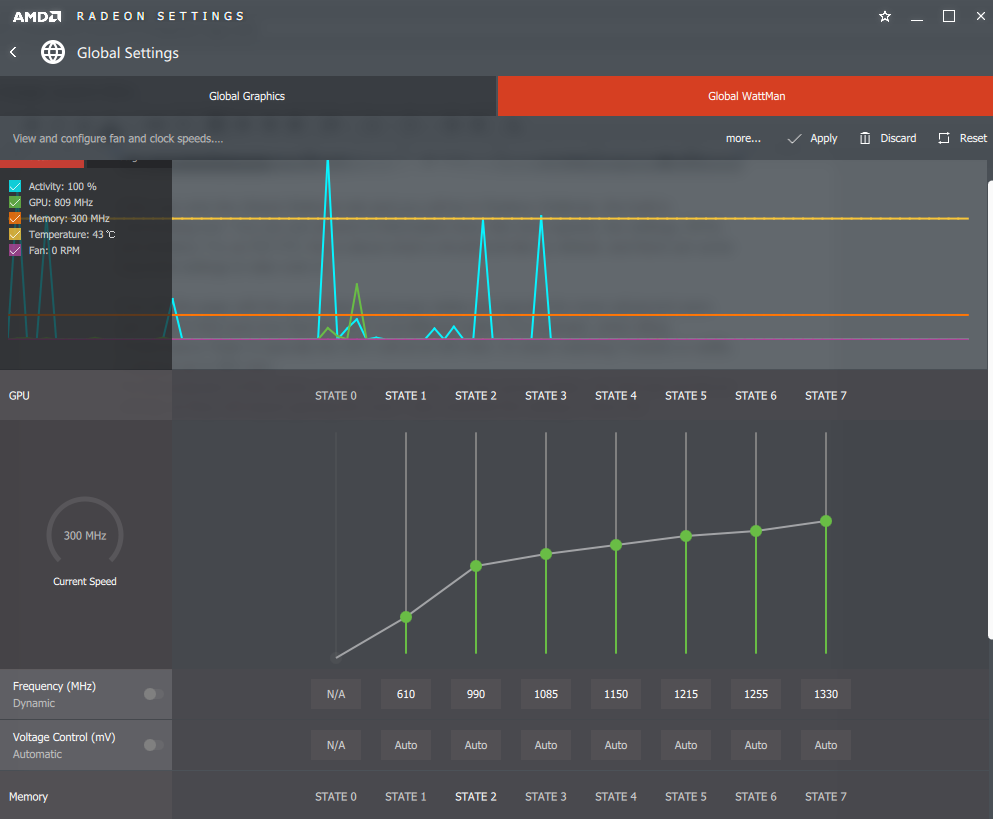Viewport: 993px width, 819px height.
Task: Click the GPU section label
Action: click(19, 395)
